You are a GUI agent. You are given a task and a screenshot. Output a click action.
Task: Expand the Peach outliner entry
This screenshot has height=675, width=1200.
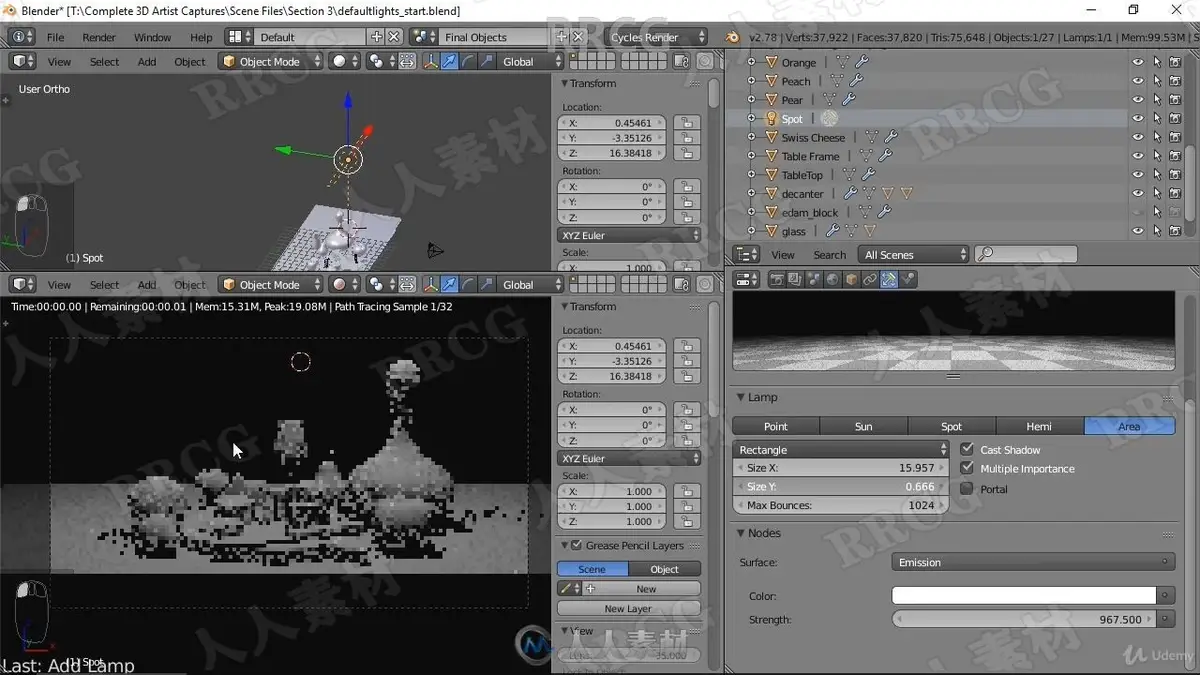click(x=751, y=81)
